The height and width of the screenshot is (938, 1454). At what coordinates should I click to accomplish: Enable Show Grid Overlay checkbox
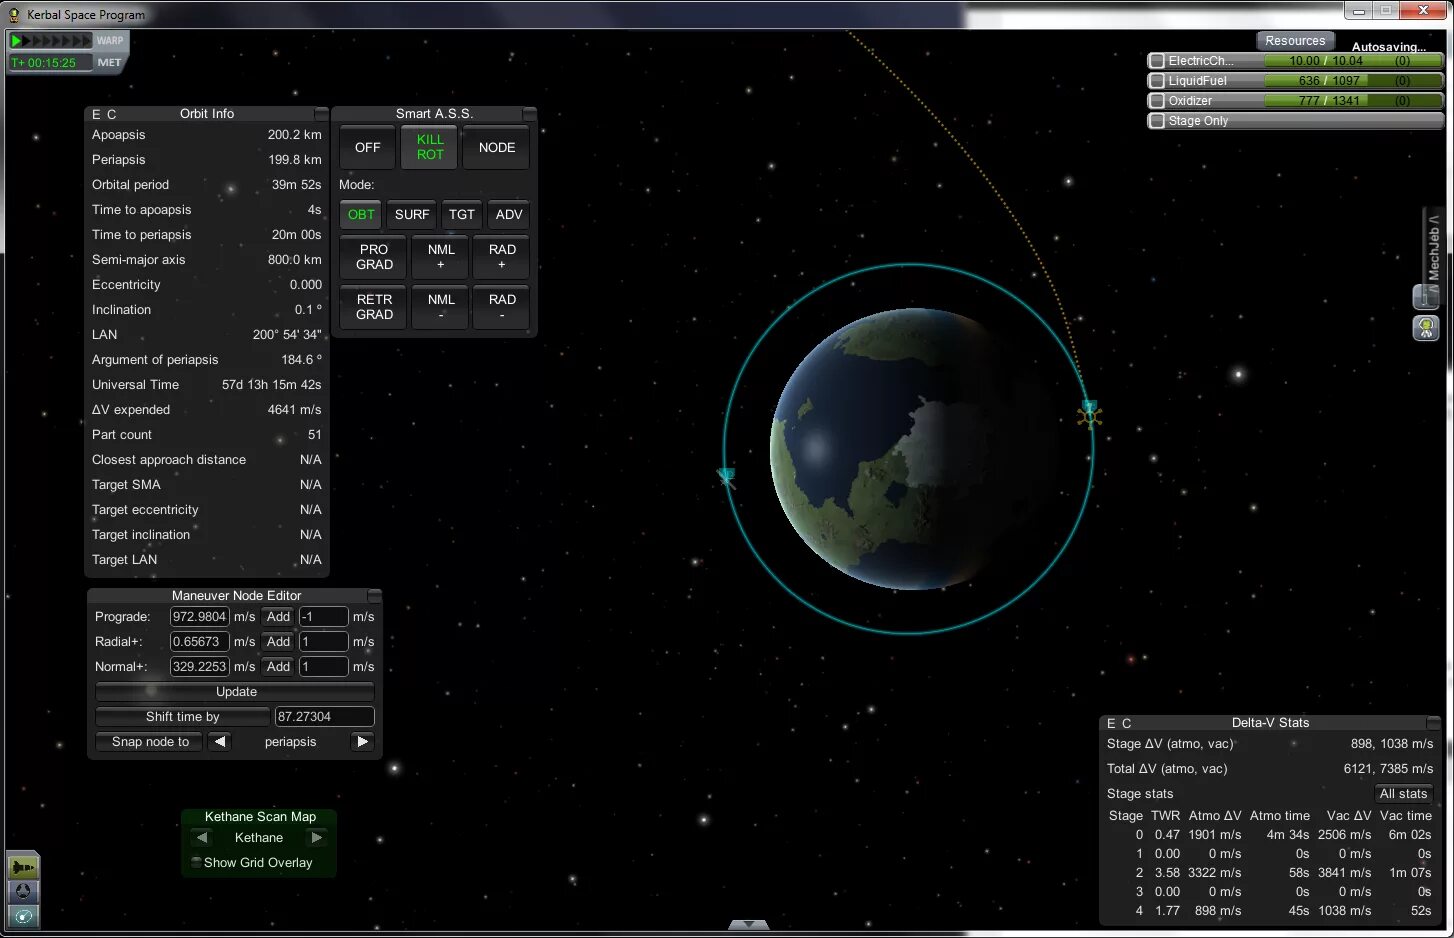tap(196, 862)
